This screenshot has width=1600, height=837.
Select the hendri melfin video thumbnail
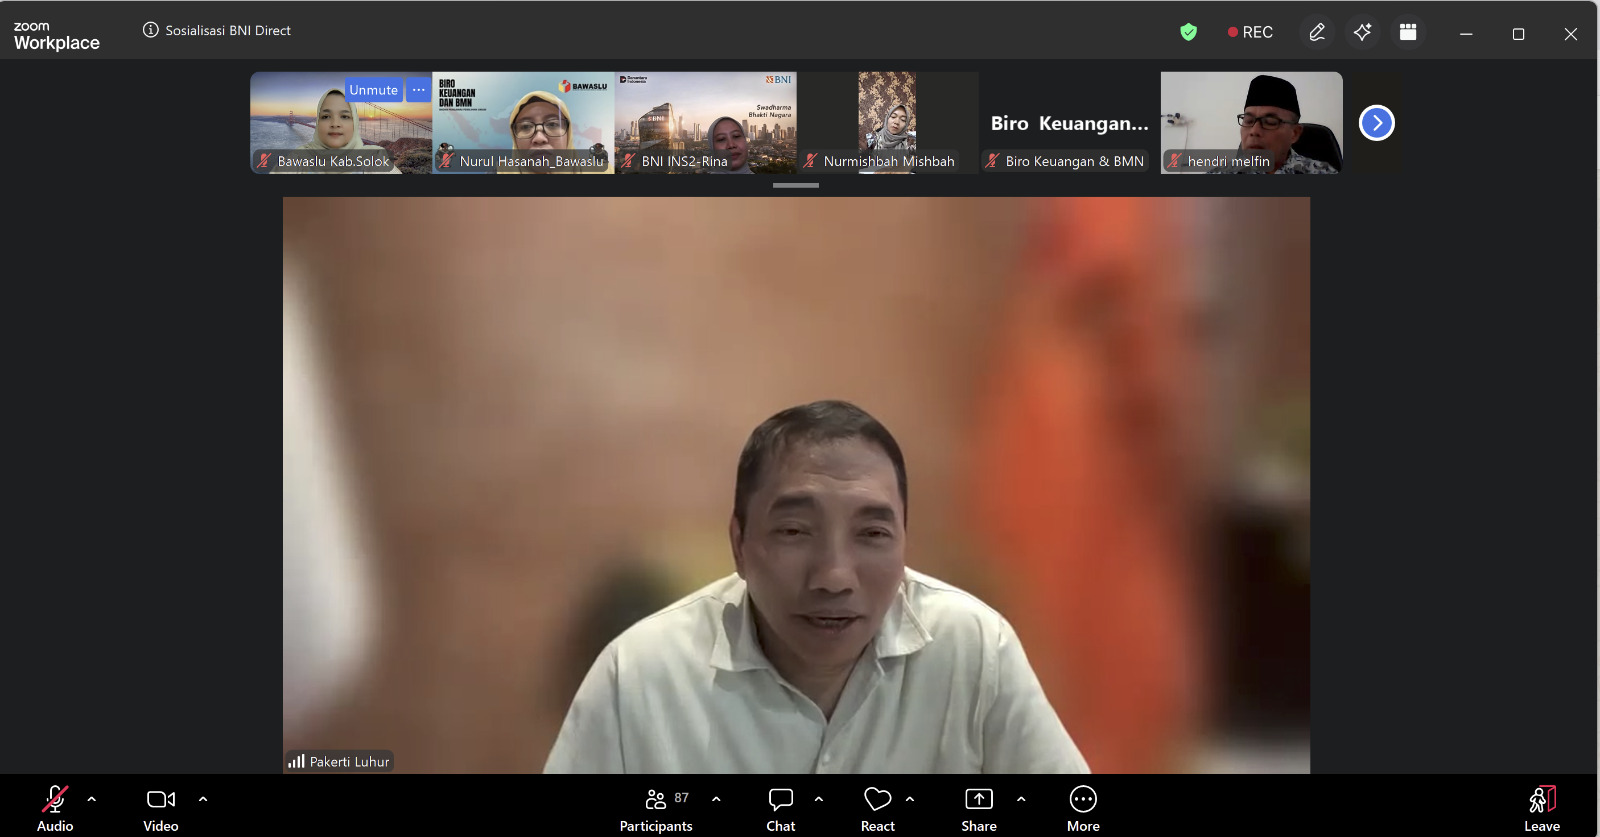[1252, 123]
